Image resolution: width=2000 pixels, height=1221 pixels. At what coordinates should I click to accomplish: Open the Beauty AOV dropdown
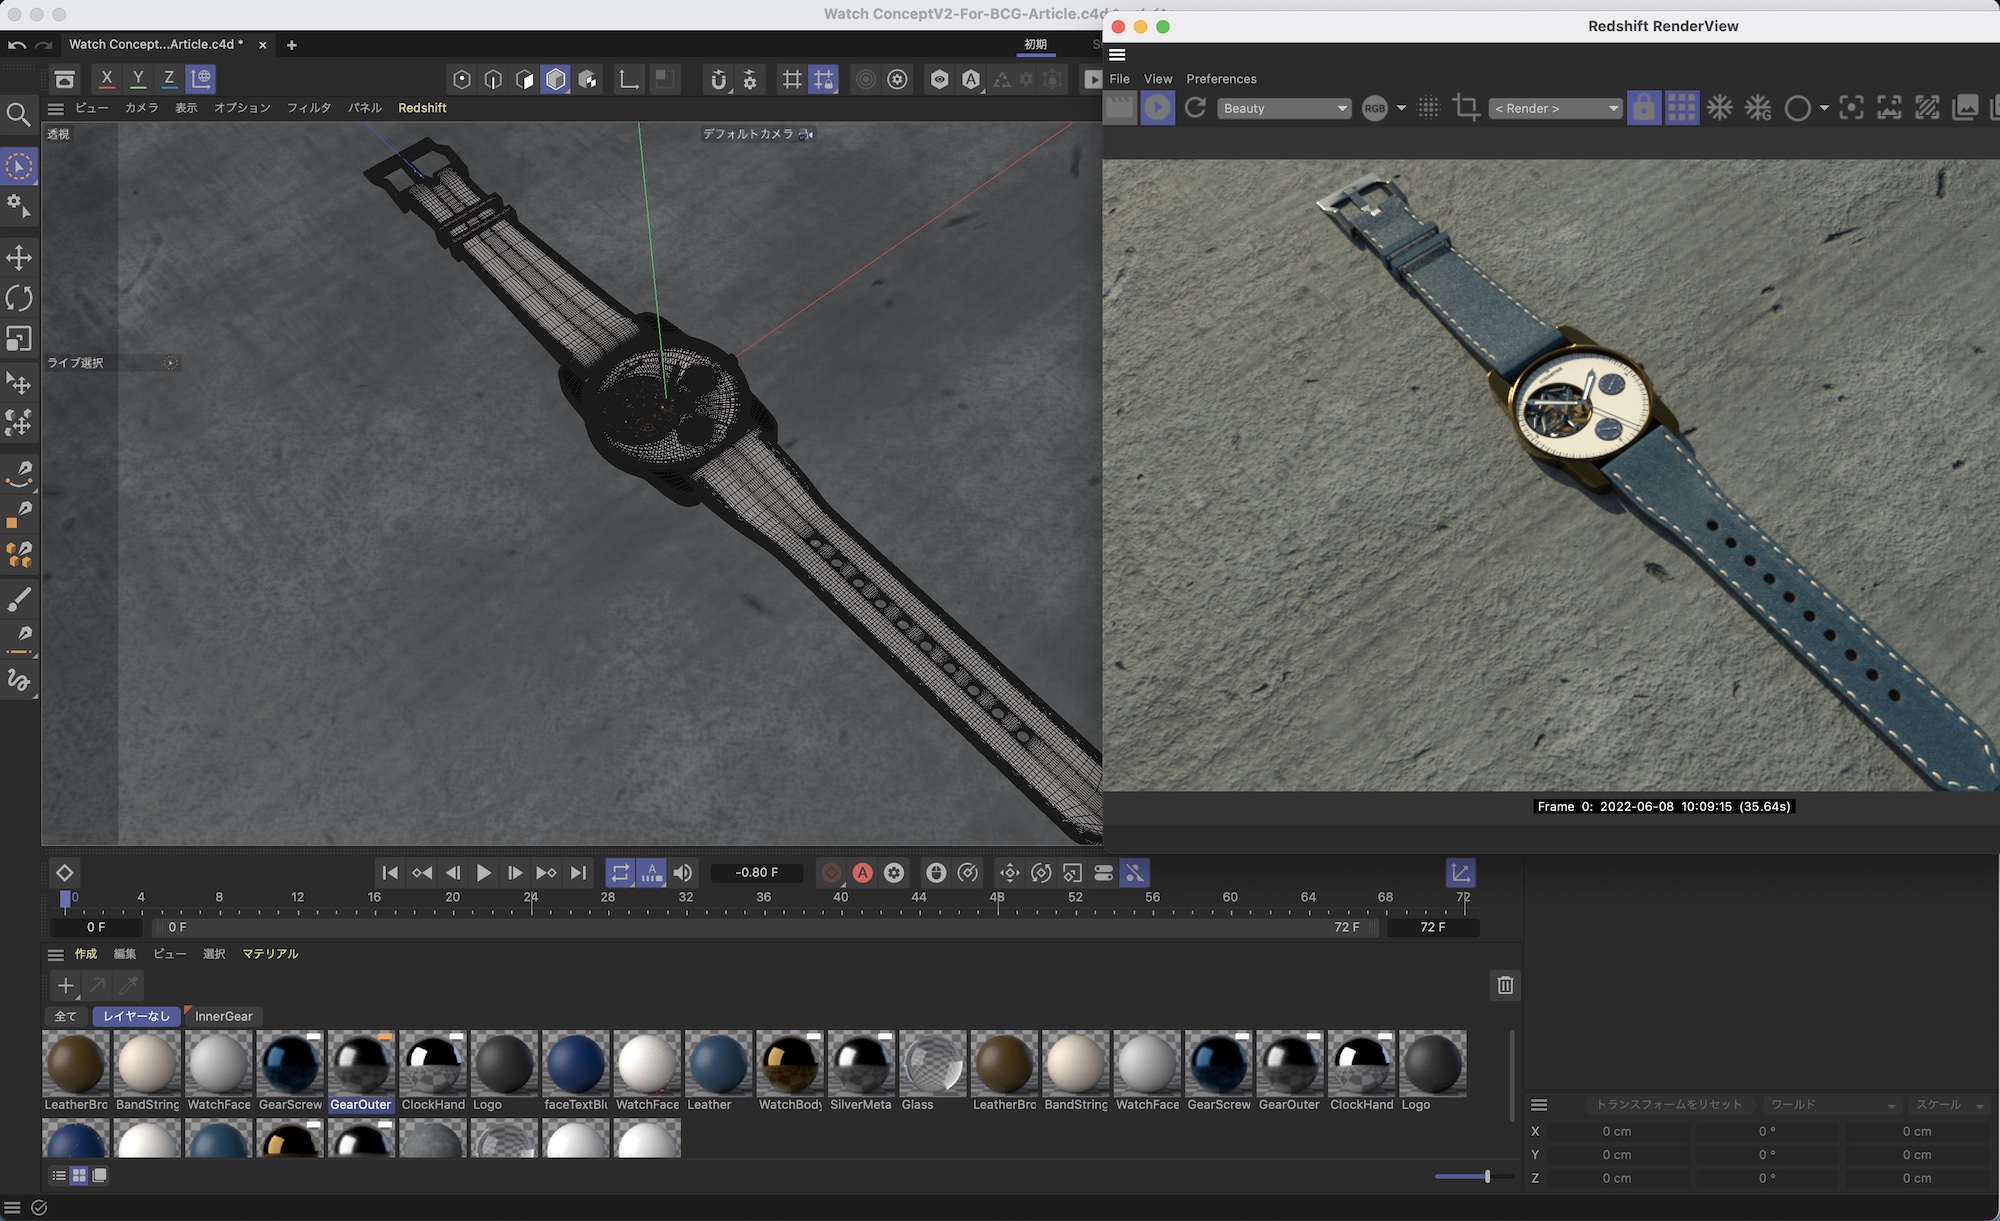(x=1284, y=108)
